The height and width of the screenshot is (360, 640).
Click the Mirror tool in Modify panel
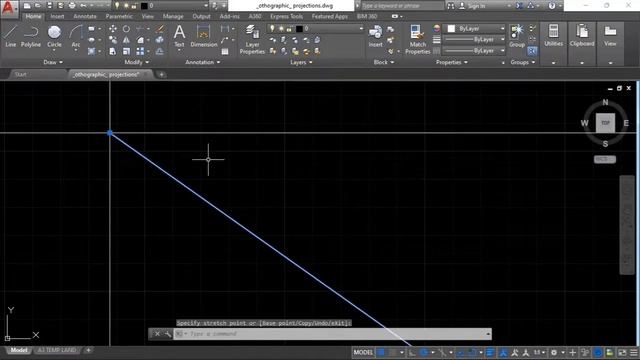pos(126,40)
